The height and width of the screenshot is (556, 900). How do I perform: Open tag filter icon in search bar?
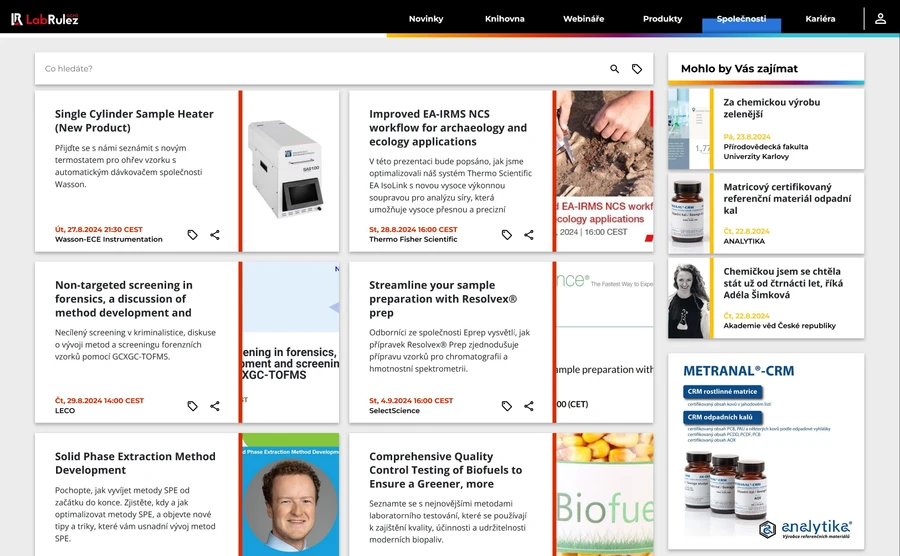coord(637,69)
